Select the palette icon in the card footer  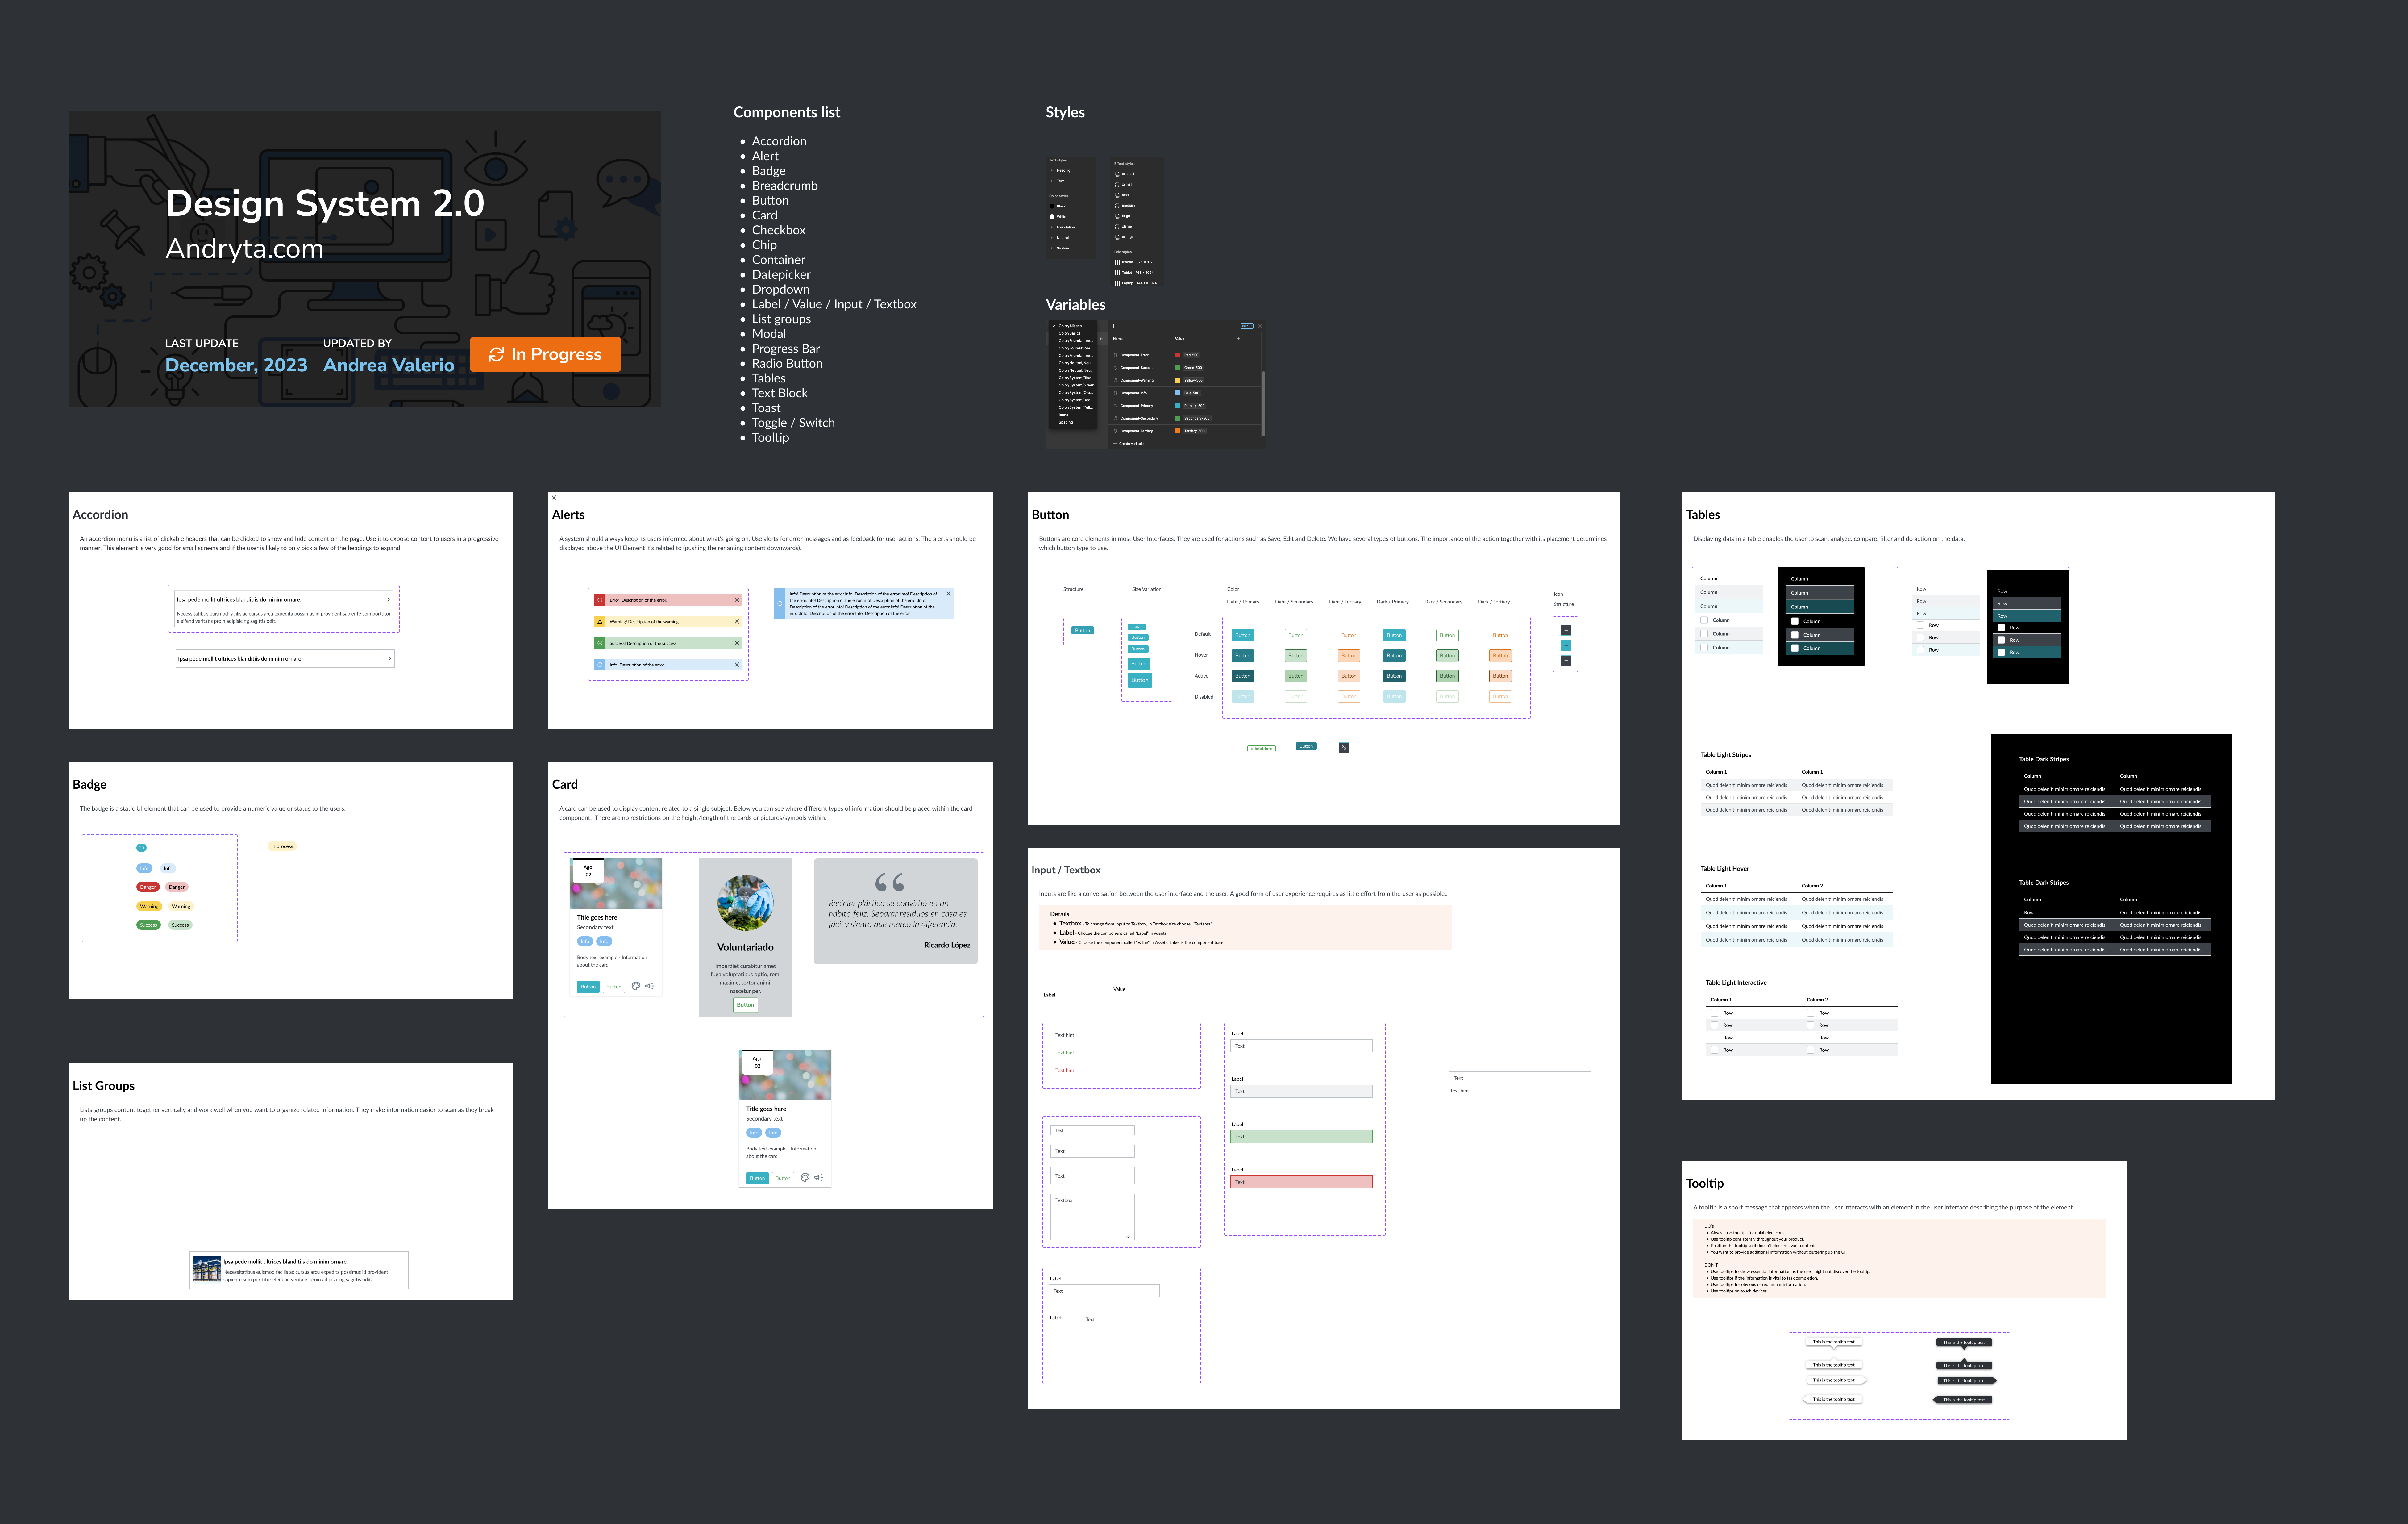tap(636, 986)
